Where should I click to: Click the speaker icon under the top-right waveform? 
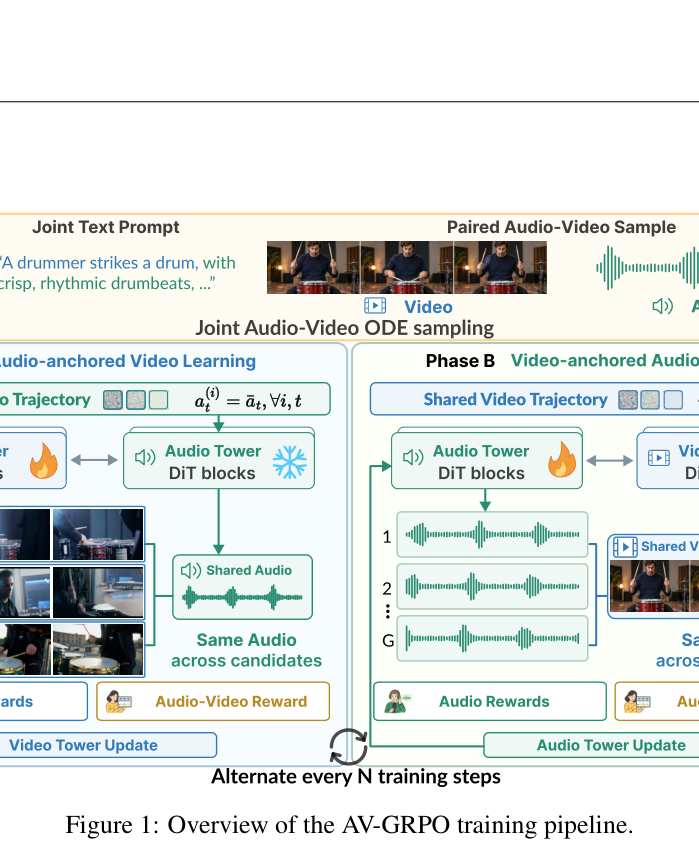click(663, 306)
